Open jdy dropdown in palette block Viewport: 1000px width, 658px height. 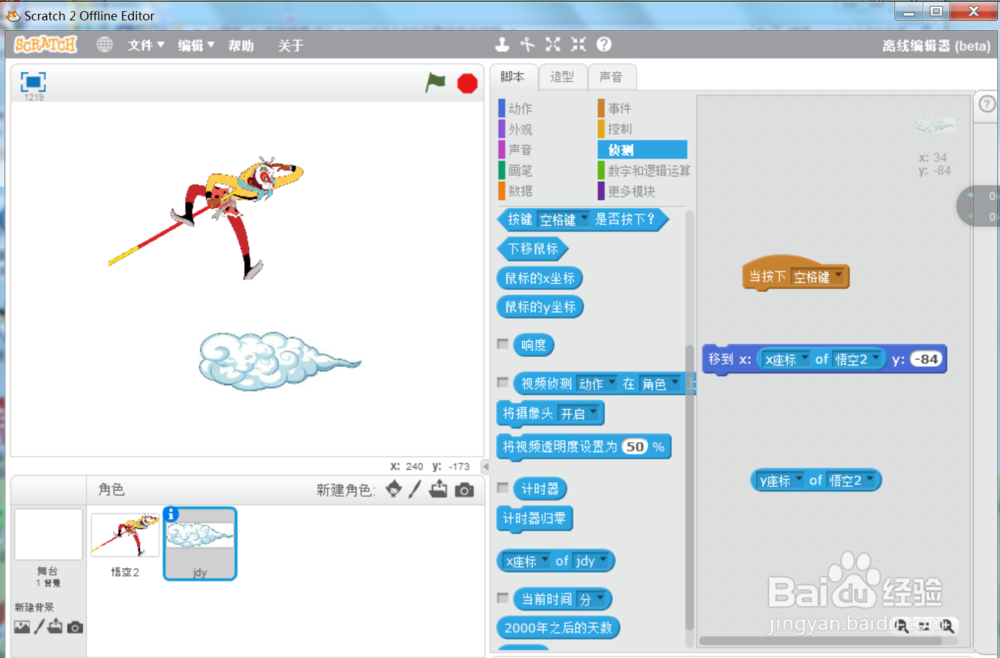pyautogui.click(x=591, y=561)
